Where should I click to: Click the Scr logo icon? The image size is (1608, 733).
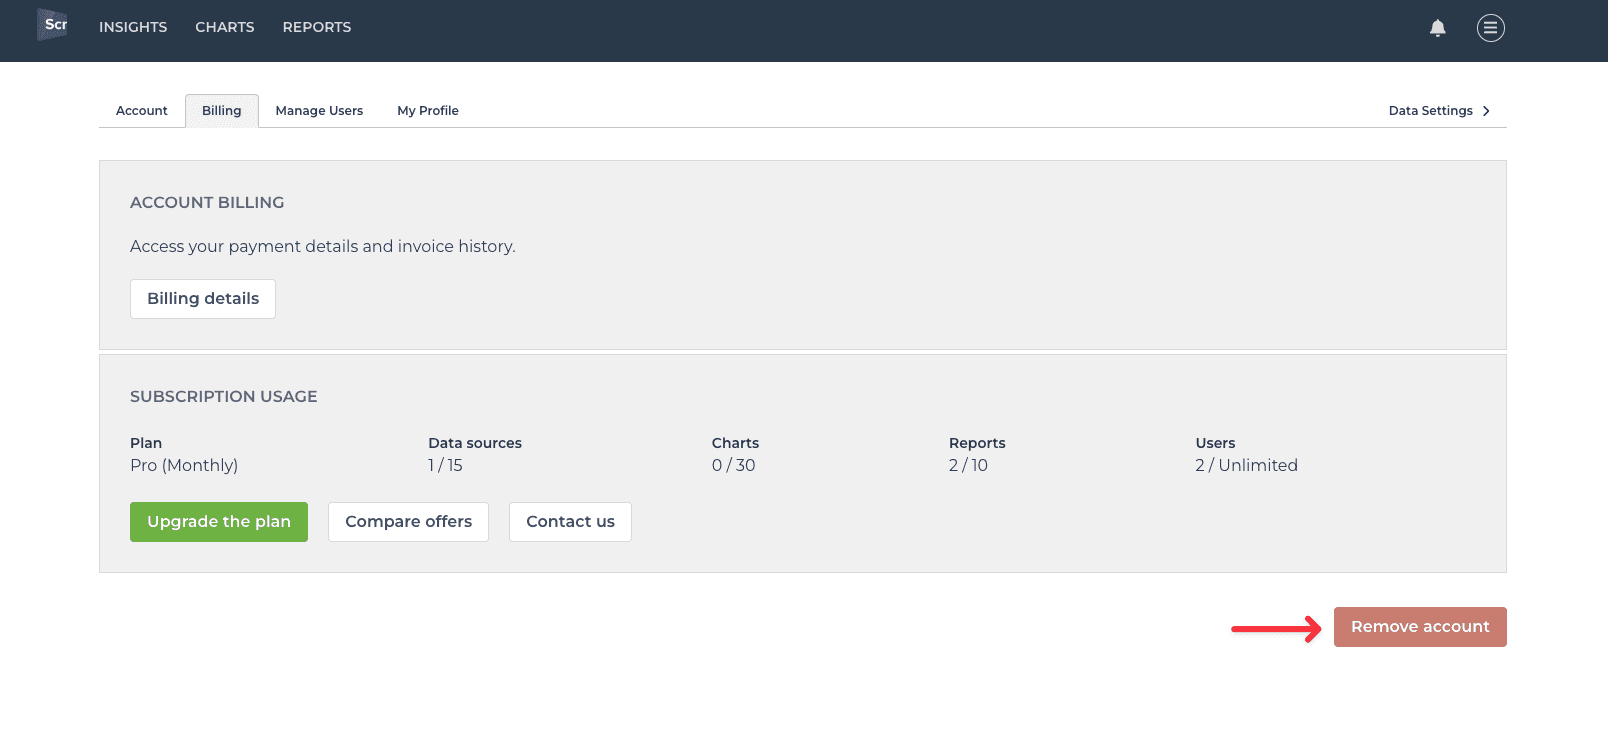[x=53, y=25]
